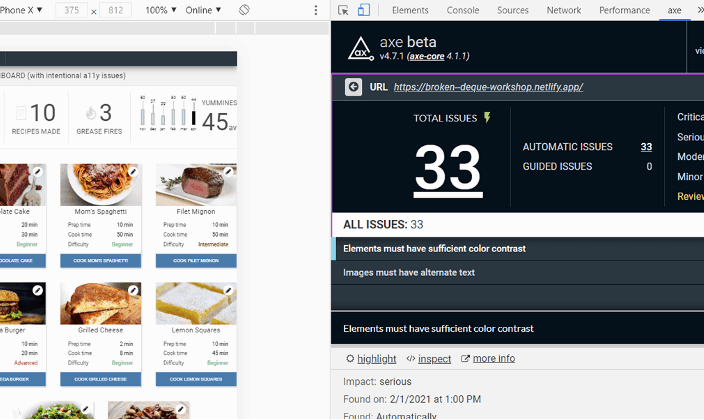
Task: Click the edit pencil on Mom's Spaghetti
Action: pos(133,172)
